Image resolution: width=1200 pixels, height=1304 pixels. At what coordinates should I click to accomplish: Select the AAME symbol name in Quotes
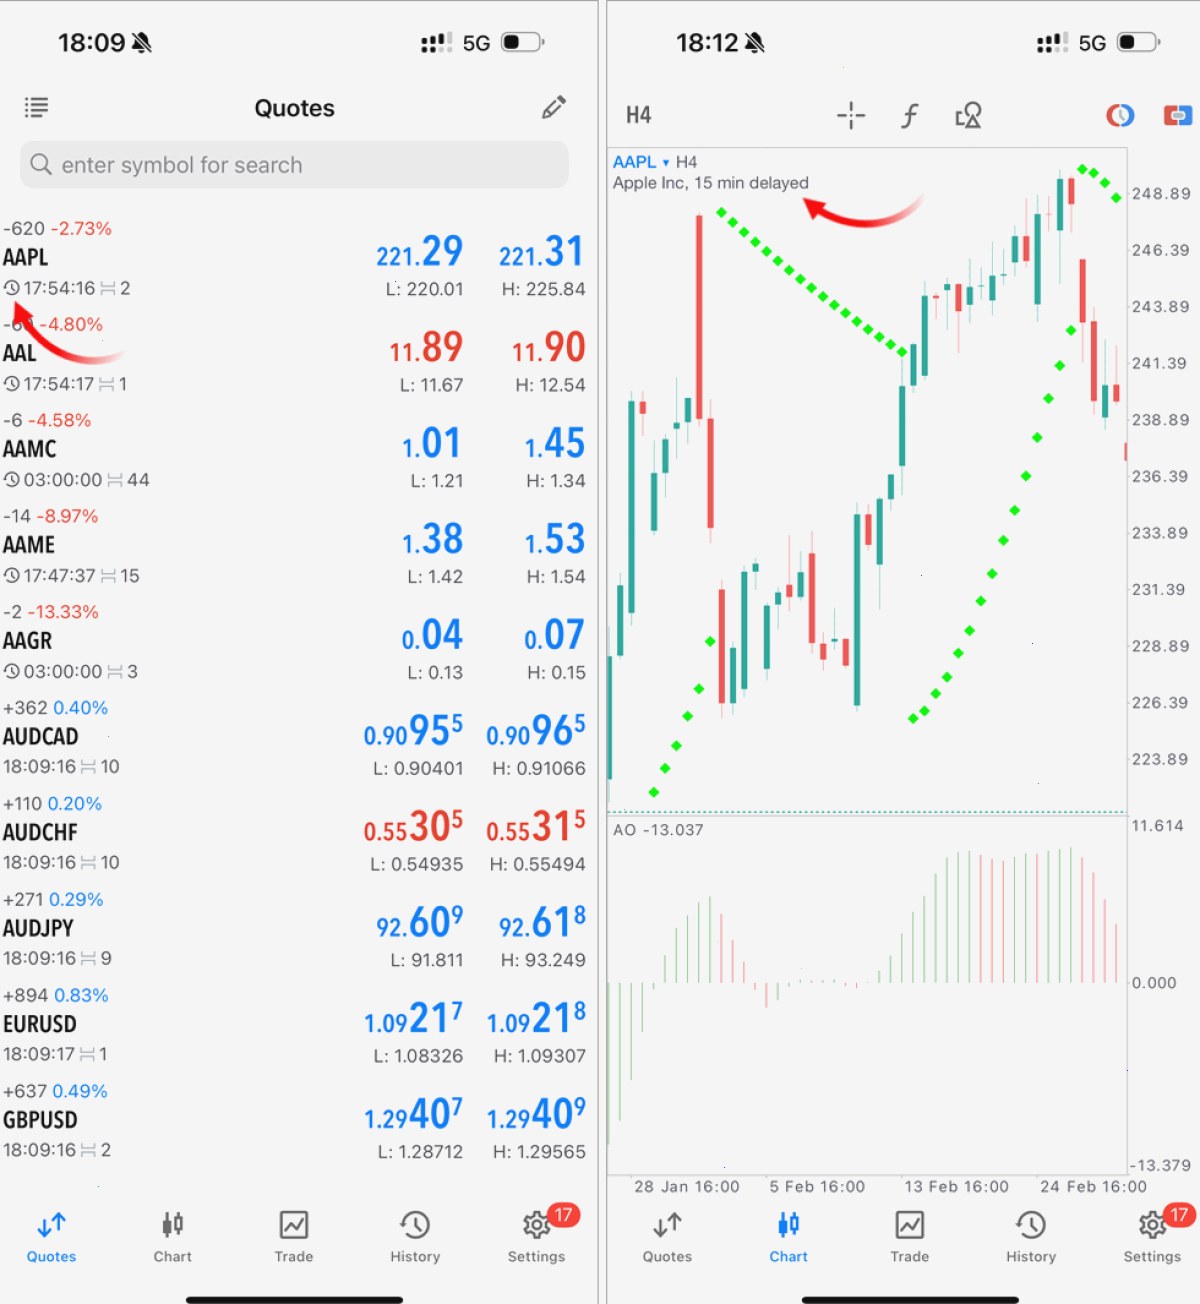[29, 545]
